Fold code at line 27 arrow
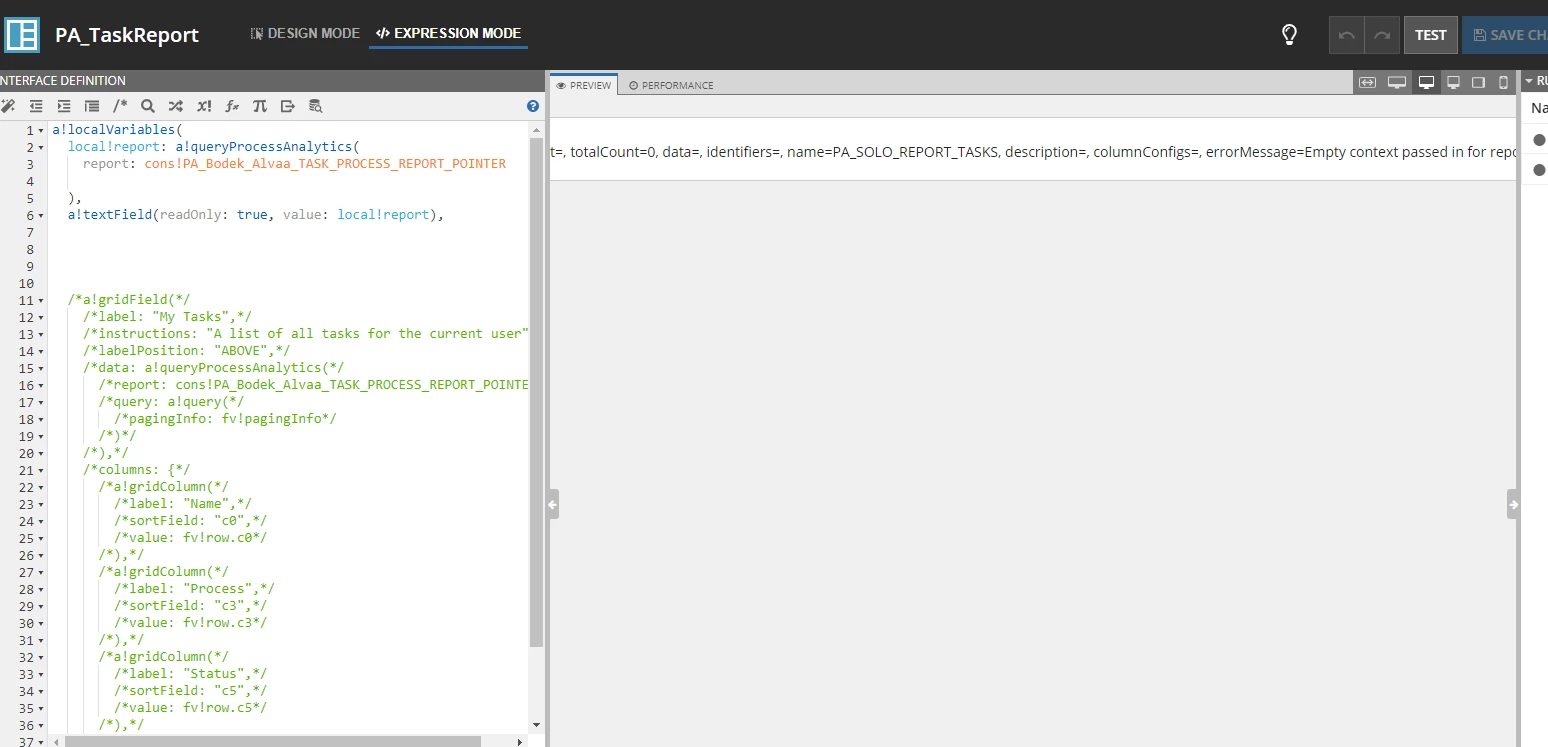Image resolution: width=1548 pixels, height=747 pixels. 41,573
